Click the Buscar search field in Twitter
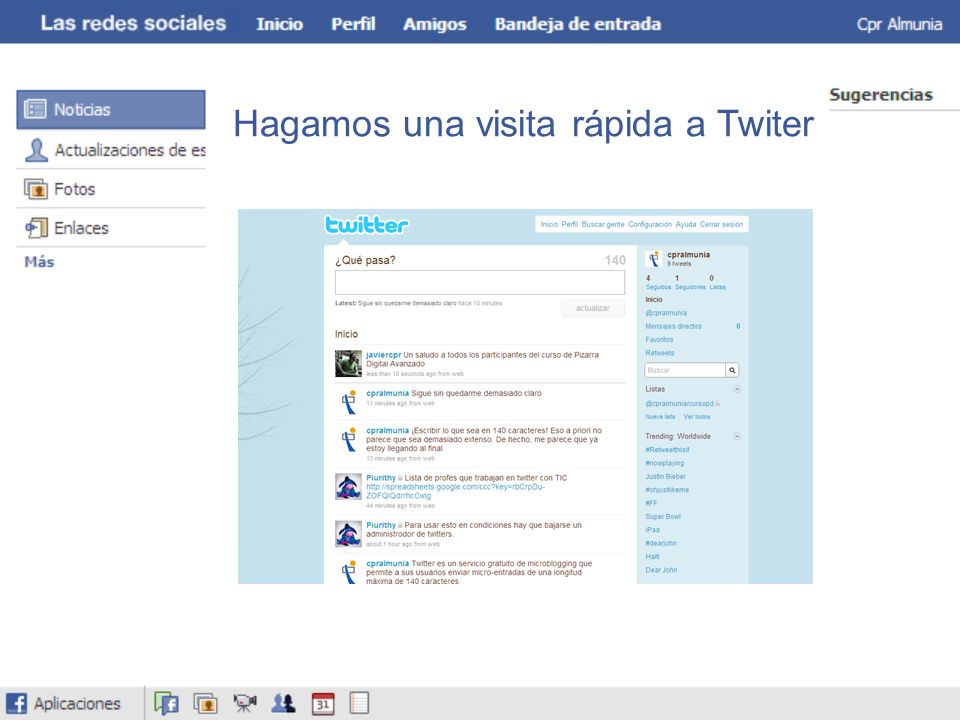Viewport: 960px width, 720px height. [x=685, y=370]
